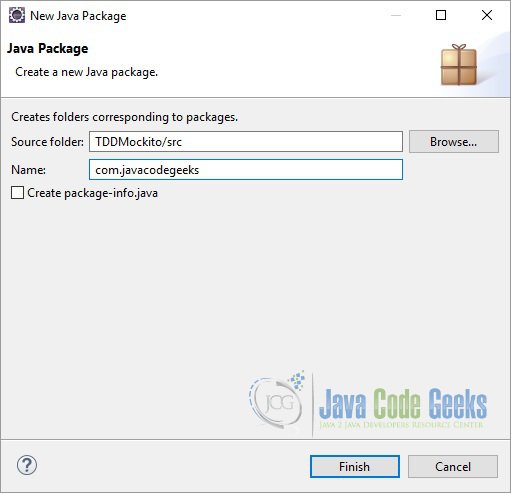Click 'Creates folders corresponding to packages.' text
This screenshot has width=511, height=494.
tap(124, 117)
